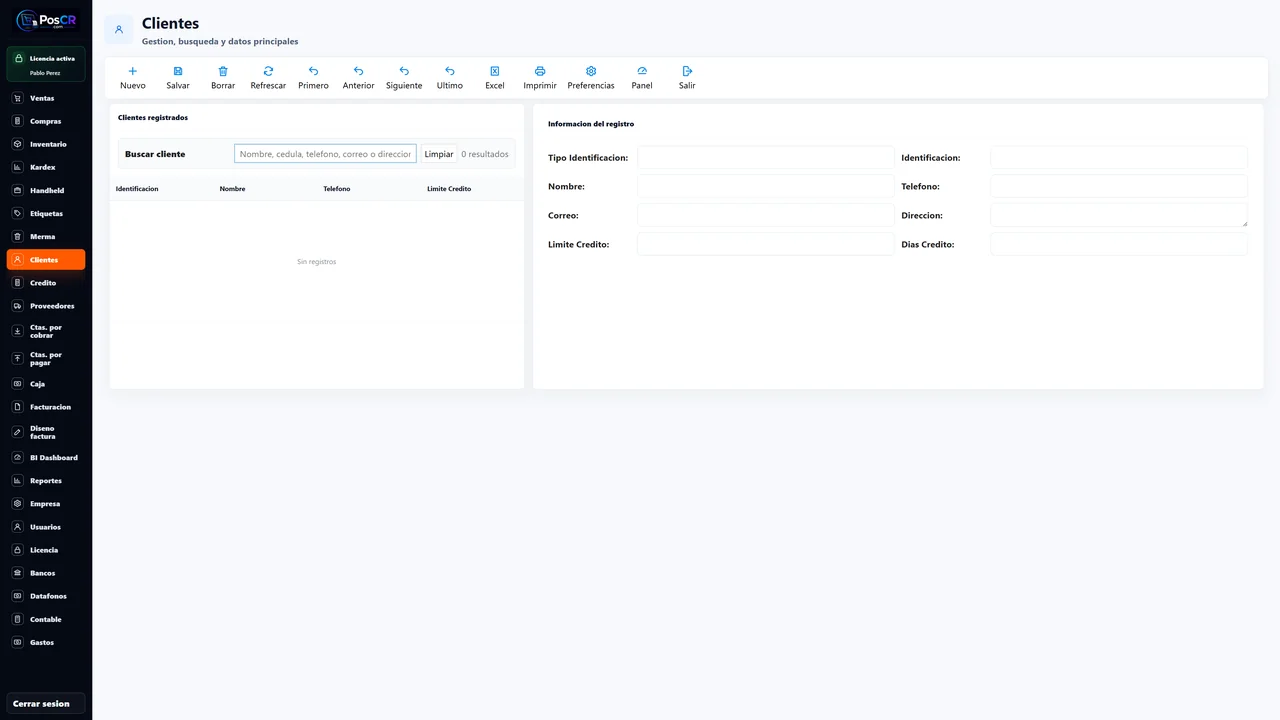Export clients with the Excel icon
Viewport: 1280px width, 720px height.
coord(495,71)
